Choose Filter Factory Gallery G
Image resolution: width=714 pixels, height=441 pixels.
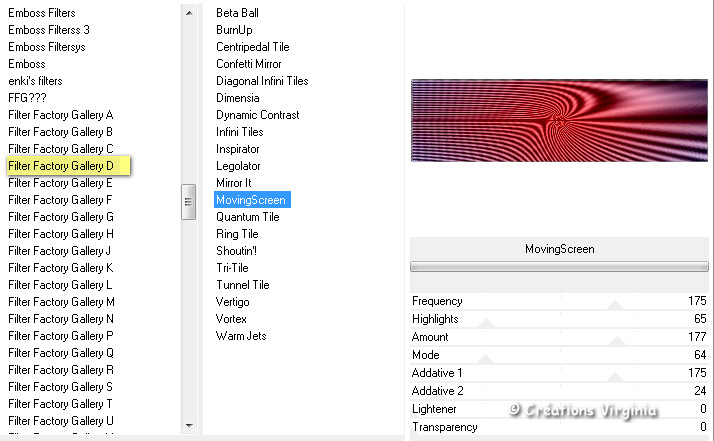pos(61,217)
